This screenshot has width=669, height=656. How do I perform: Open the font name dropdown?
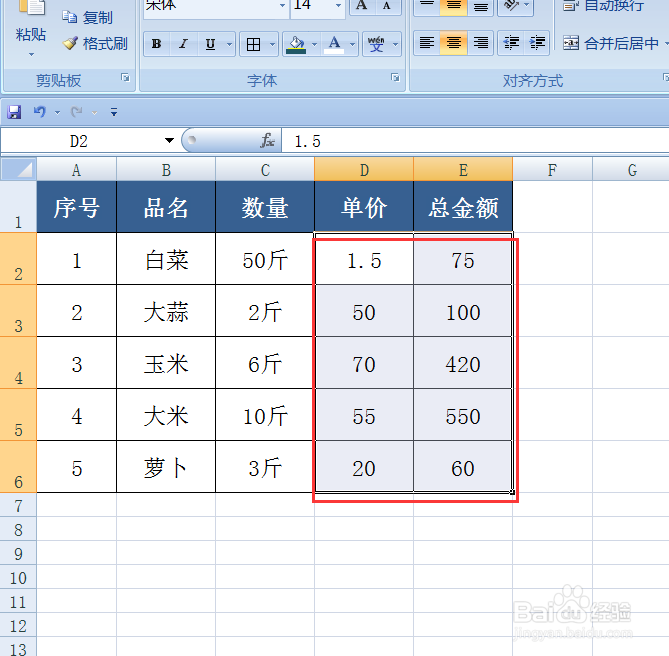(282, 6)
